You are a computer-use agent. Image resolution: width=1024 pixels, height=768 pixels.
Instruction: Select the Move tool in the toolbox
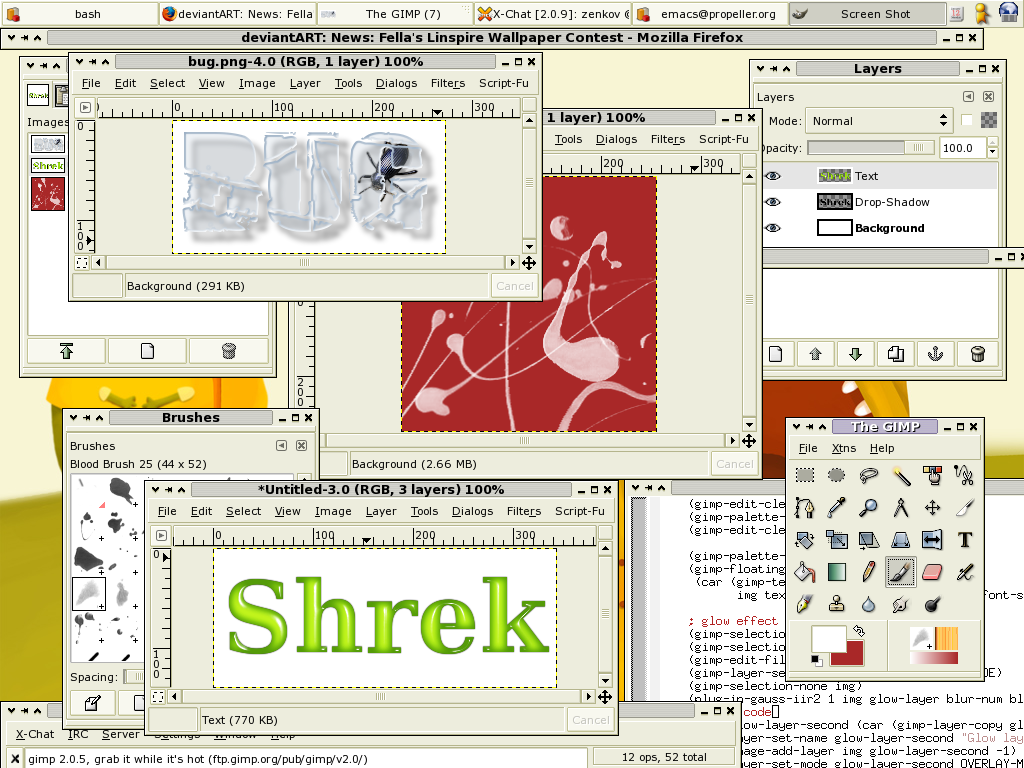(x=933, y=507)
